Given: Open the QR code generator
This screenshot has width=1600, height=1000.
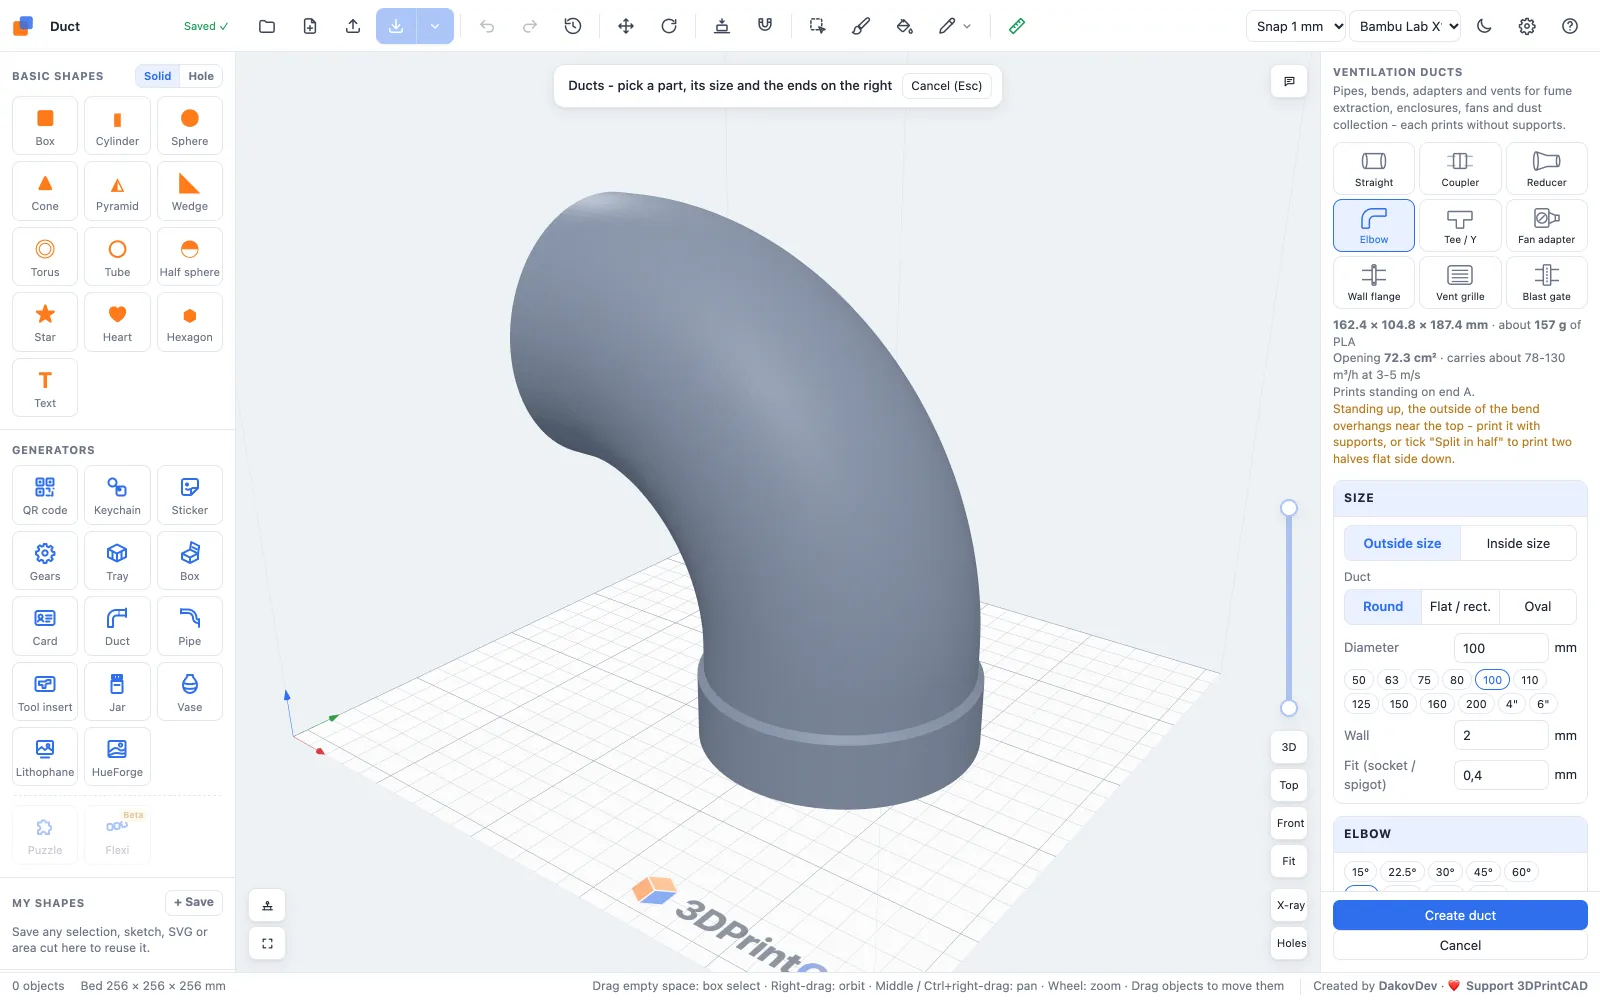Looking at the screenshot, I should pos(45,495).
